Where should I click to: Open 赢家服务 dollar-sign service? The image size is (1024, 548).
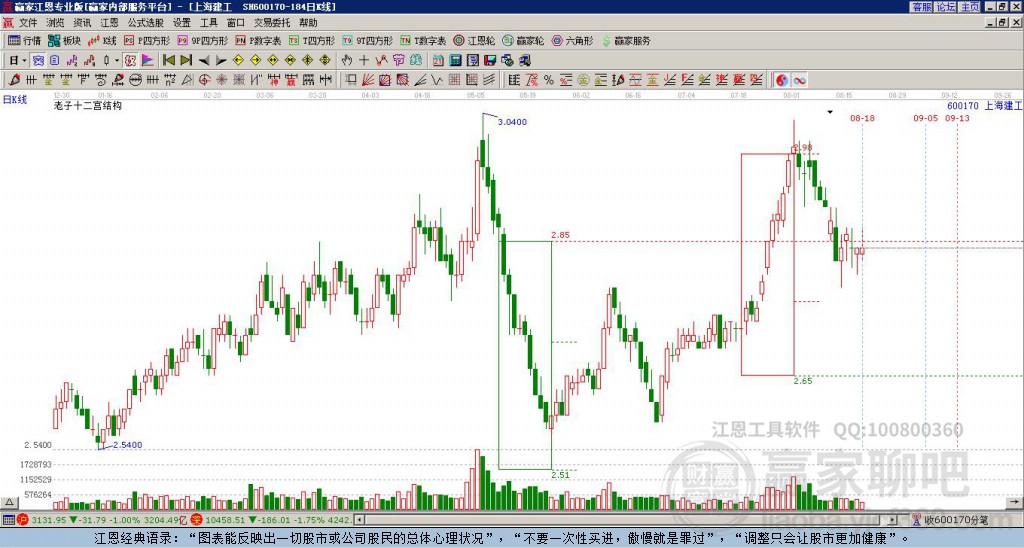coord(626,40)
